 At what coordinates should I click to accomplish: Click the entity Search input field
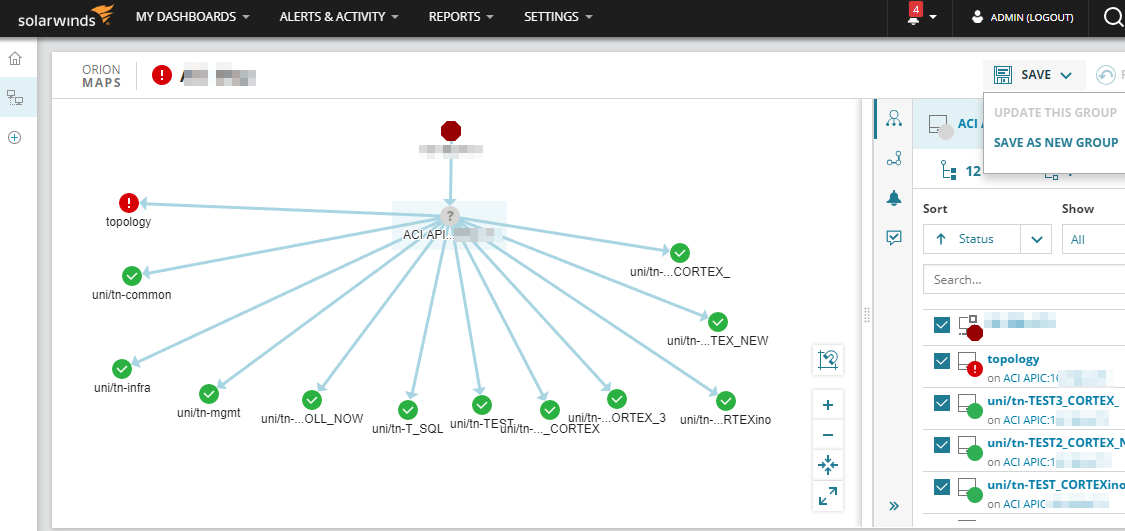[x=1020, y=280]
